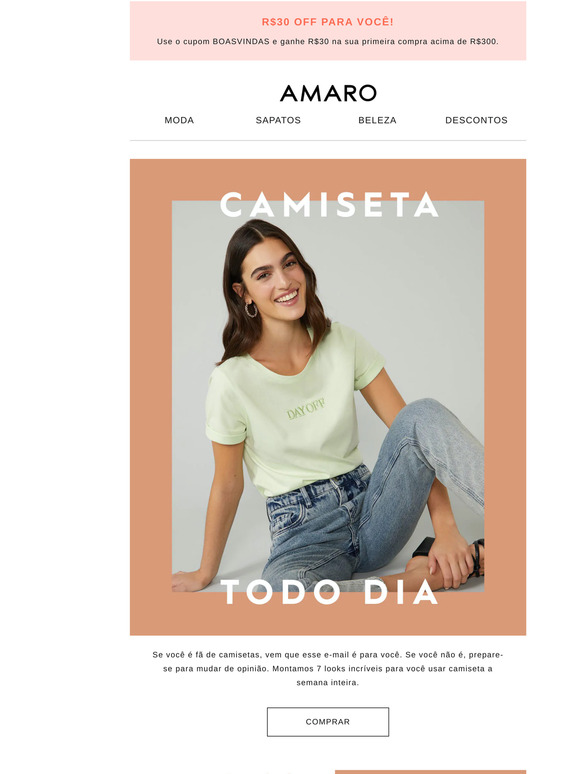Click the CAMISETA heading on the hero
The height and width of the screenshot is (774, 580).
click(329, 204)
